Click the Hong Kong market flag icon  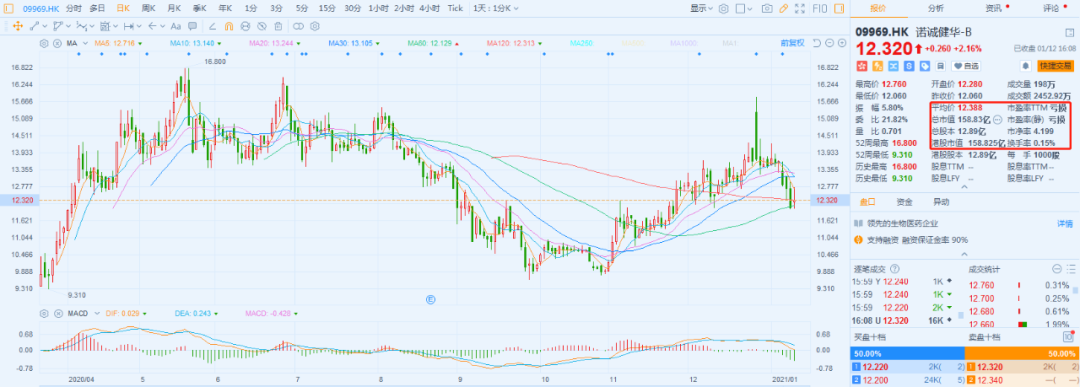tap(861, 66)
